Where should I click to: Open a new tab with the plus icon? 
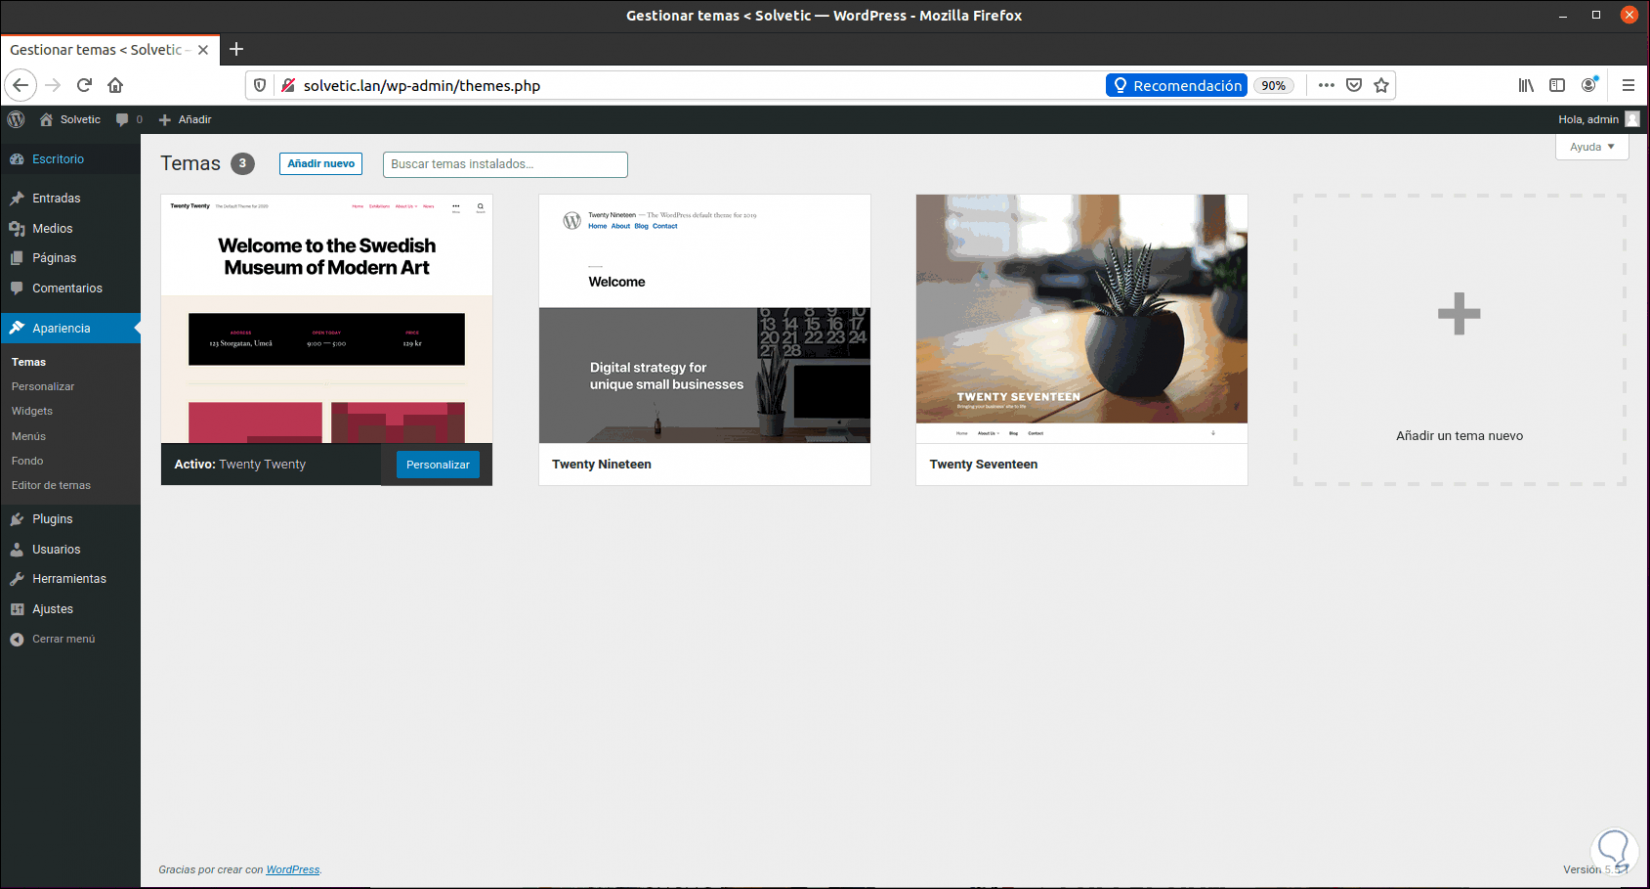click(x=237, y=49)
